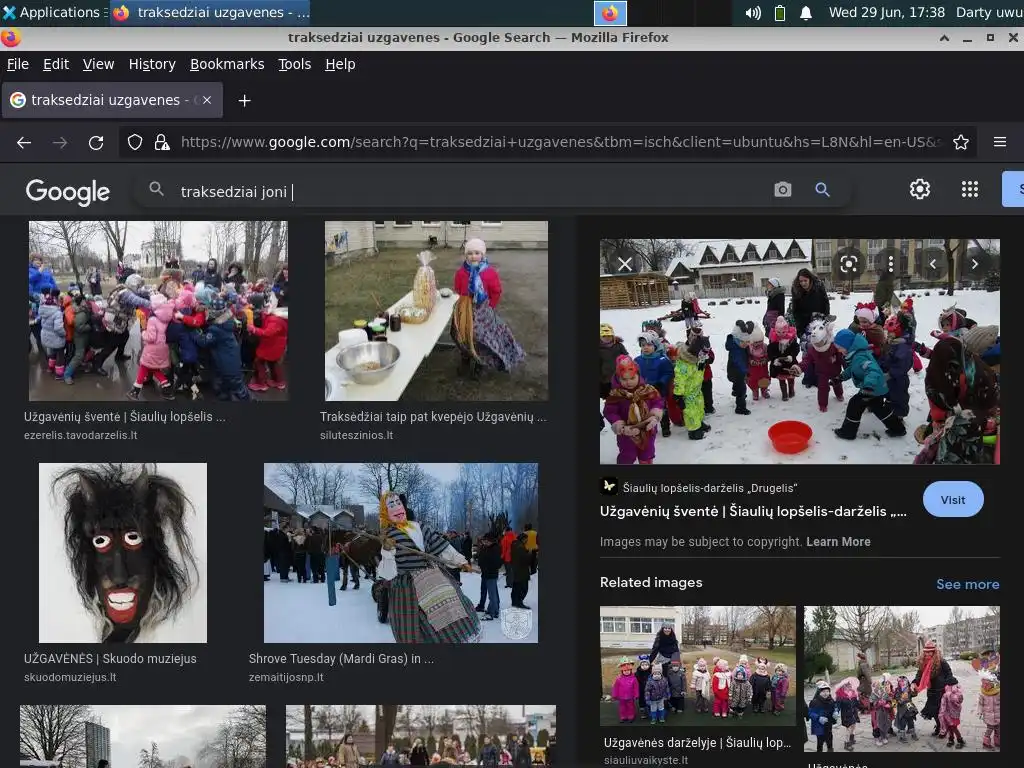Open the View menu
Image resolution: width=1024 pixels, height=768 pixels.
[x=98, y=64]
